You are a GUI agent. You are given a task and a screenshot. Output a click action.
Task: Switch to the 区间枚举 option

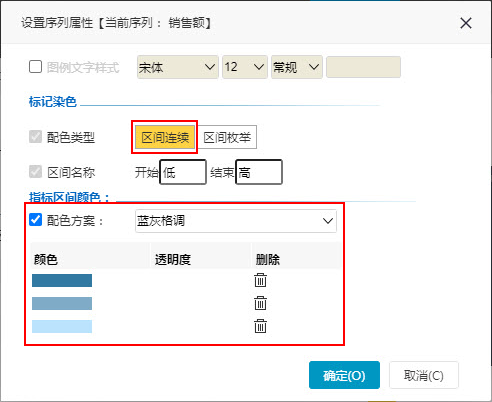pos(227,137)
